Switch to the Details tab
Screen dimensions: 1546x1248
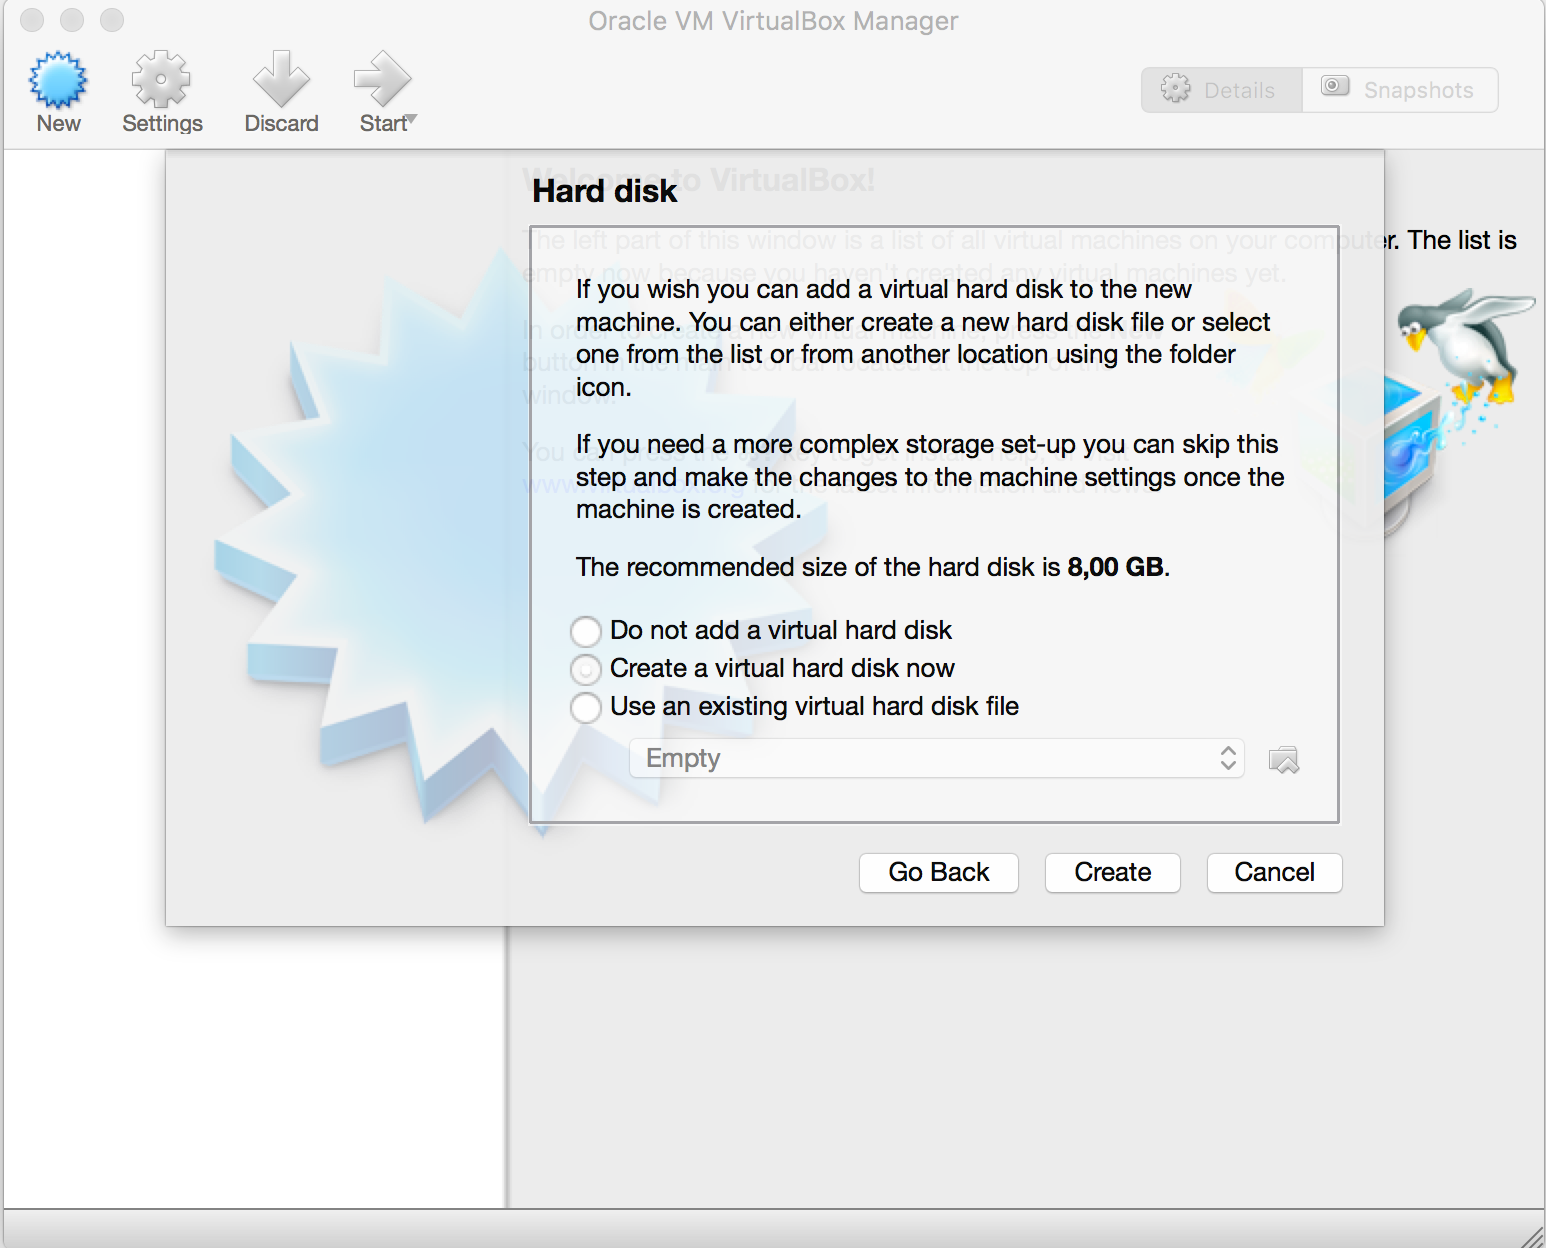pyautogui.click(x=1221, y=90)
